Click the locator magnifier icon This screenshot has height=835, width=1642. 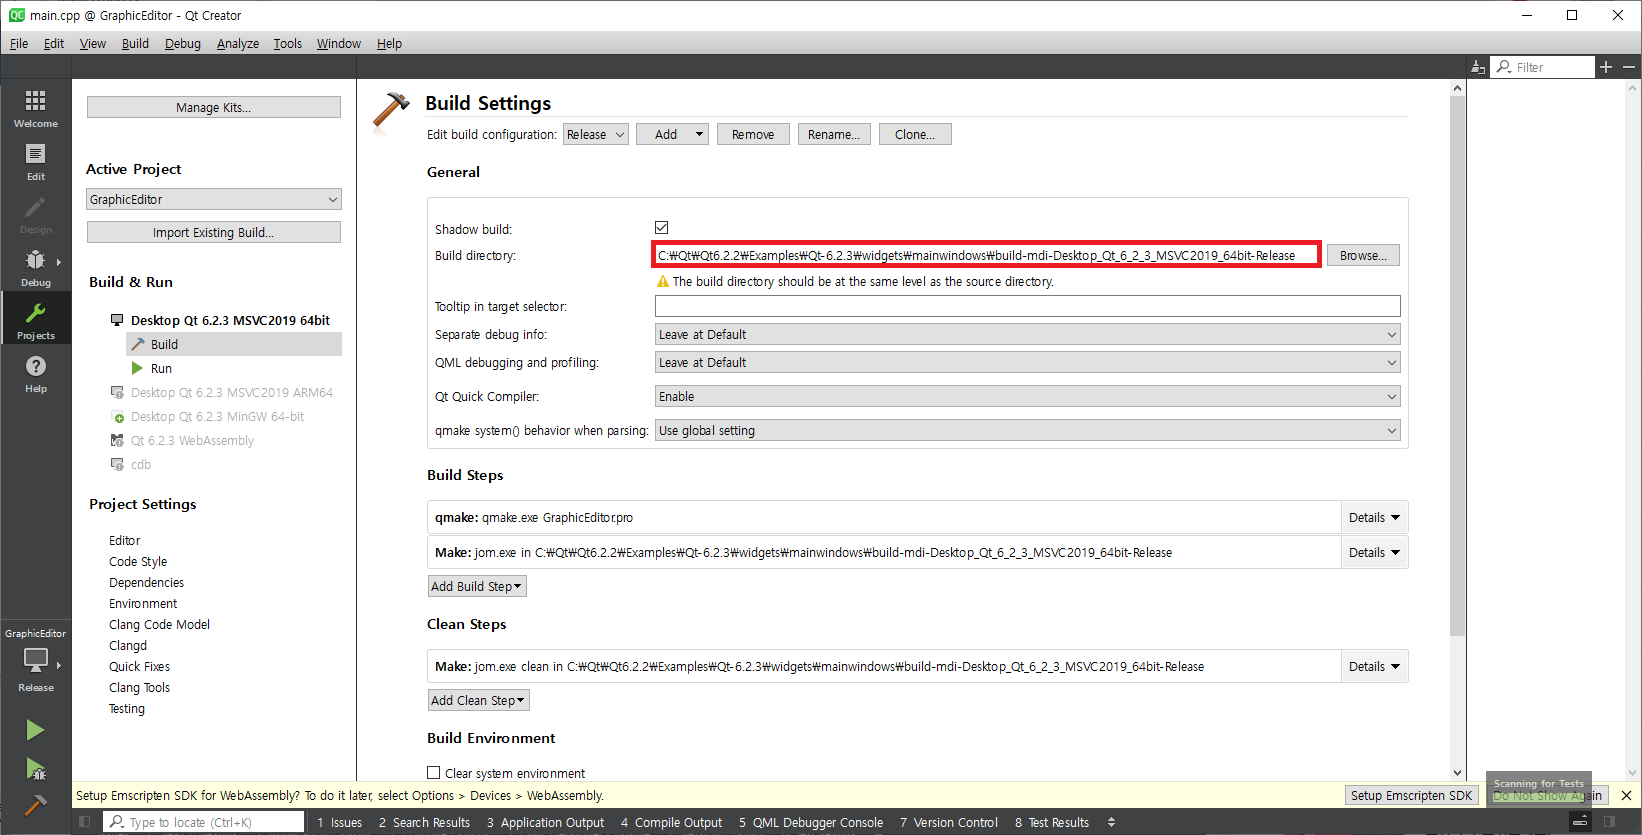117,822
